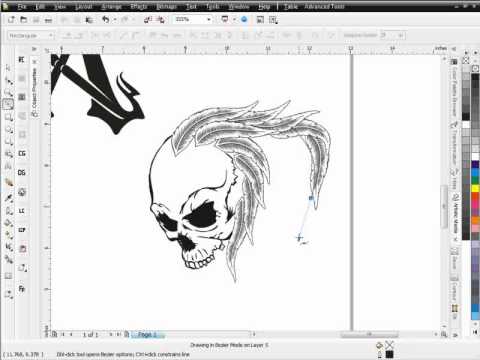Open the Object Properties docker tab
Screen dimensions: 480x360
coord(34,92)
